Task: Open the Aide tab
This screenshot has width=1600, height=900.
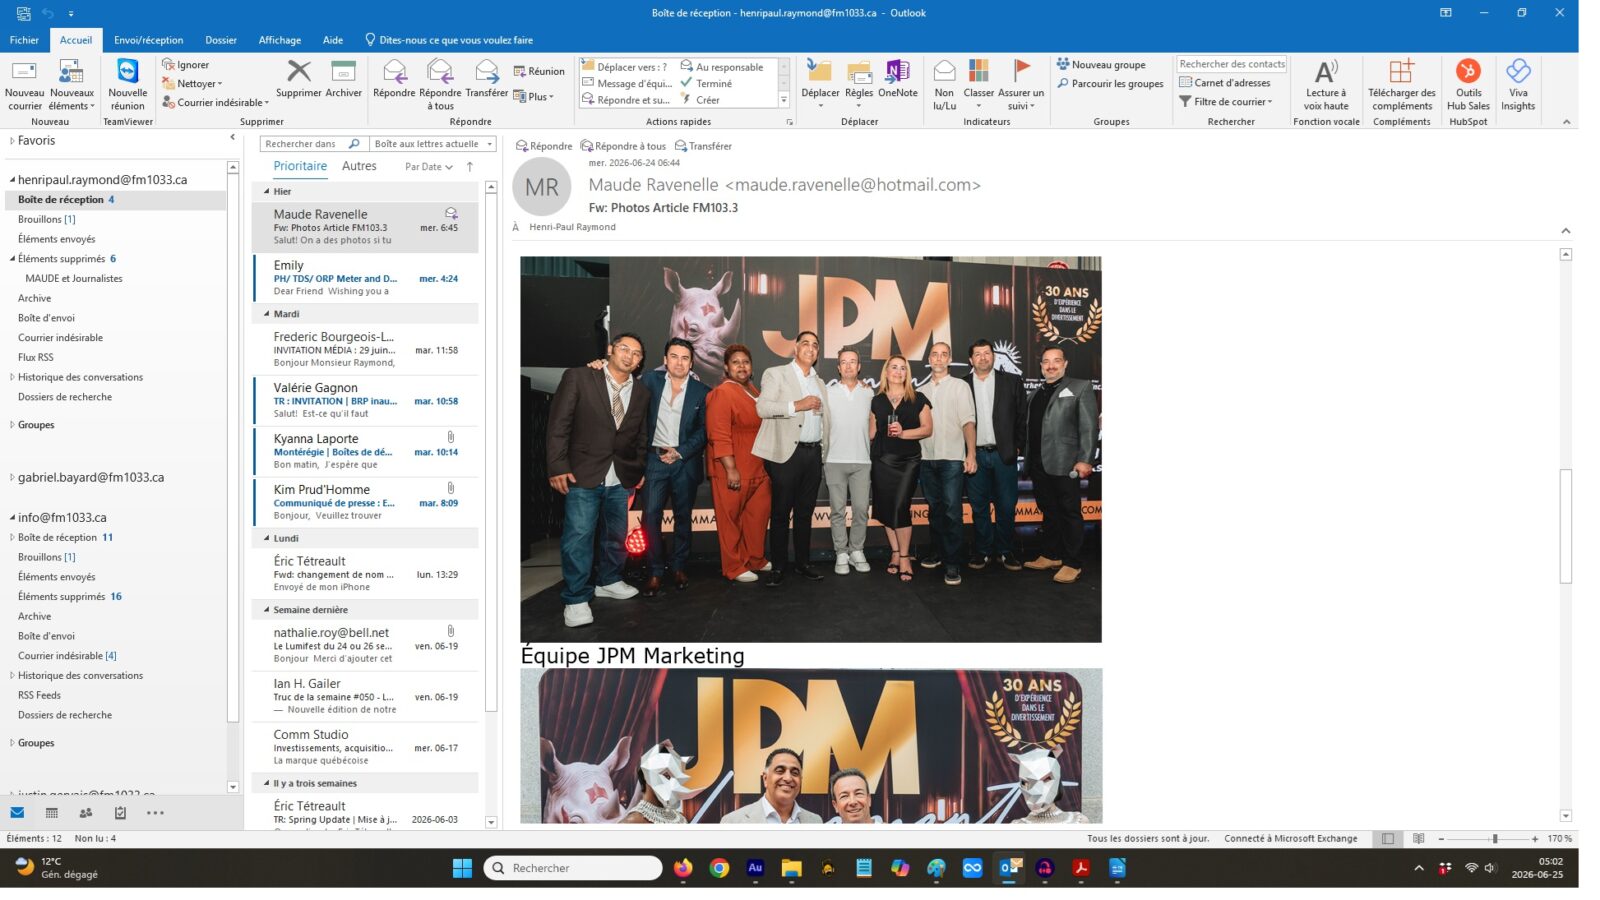Action: (x=333, y=40)
